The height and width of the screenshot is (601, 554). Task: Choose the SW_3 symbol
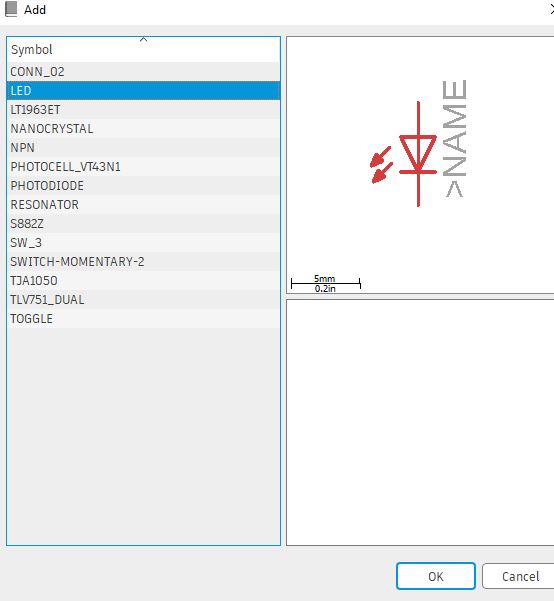(x=143, y=242)
